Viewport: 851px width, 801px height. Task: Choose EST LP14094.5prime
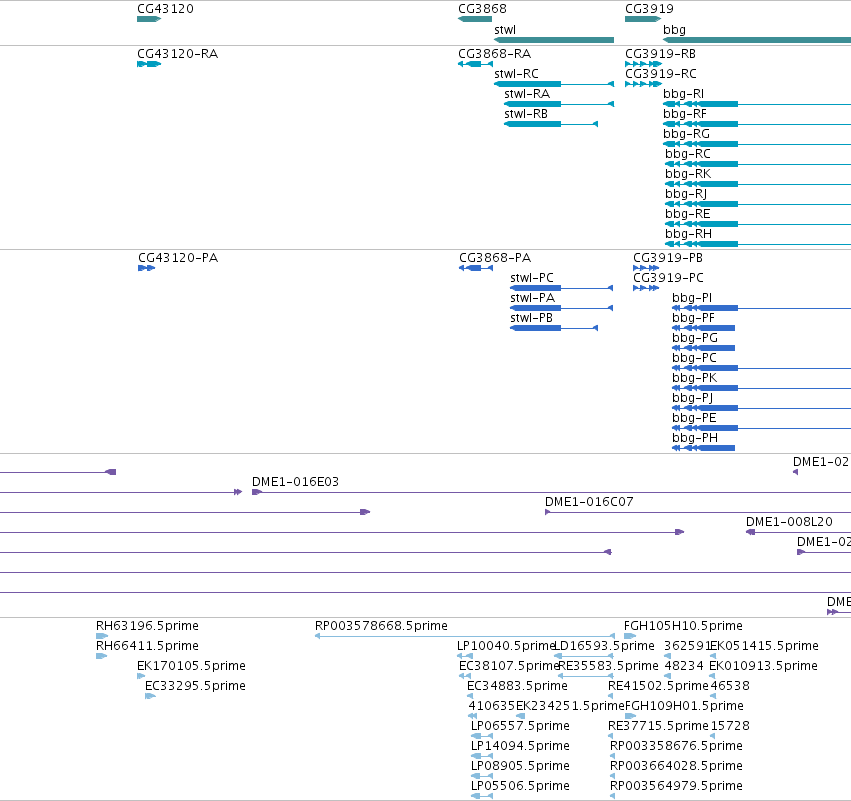[x=520, y=747]
